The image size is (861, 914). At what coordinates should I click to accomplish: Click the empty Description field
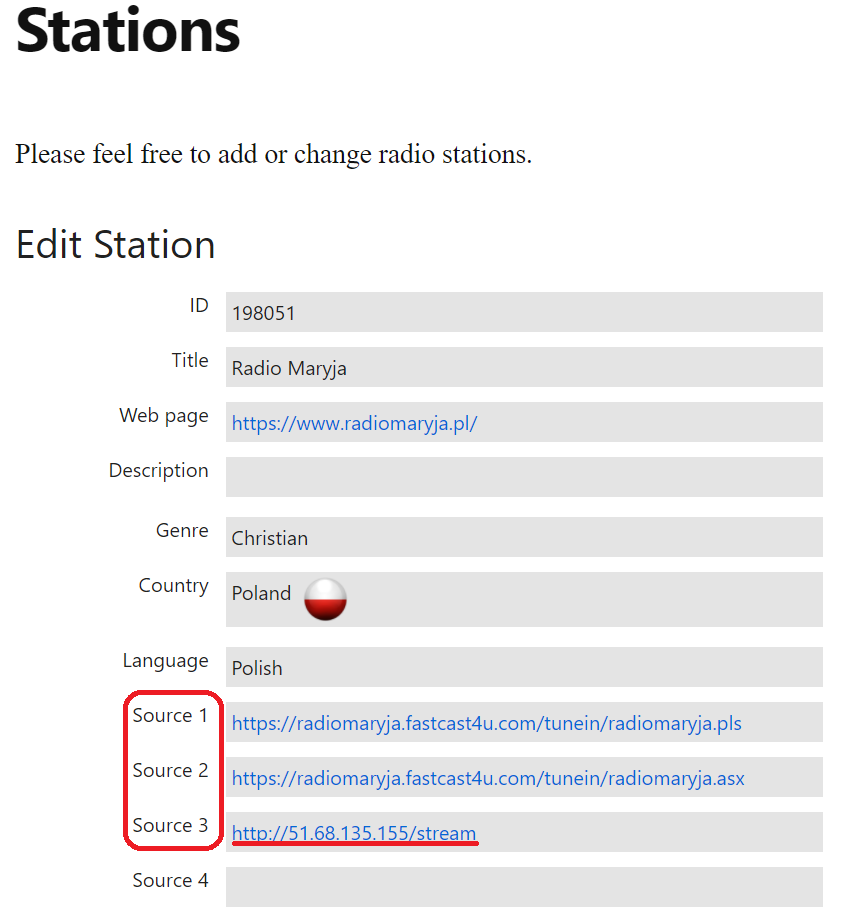(524, 477)
